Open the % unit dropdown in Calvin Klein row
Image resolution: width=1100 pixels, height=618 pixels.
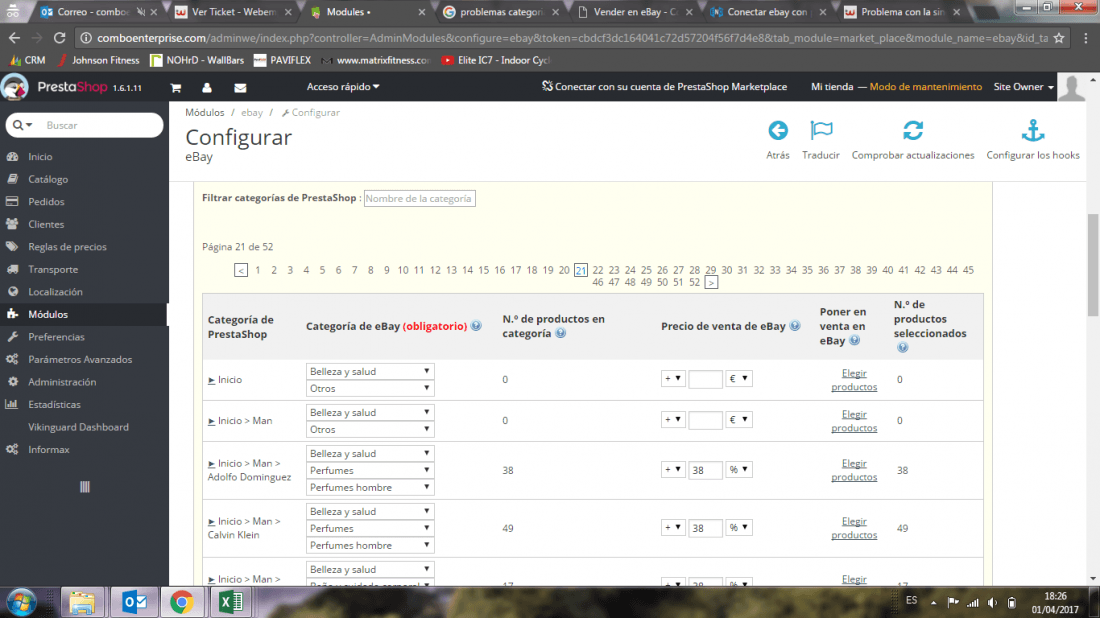click(739, 528)
